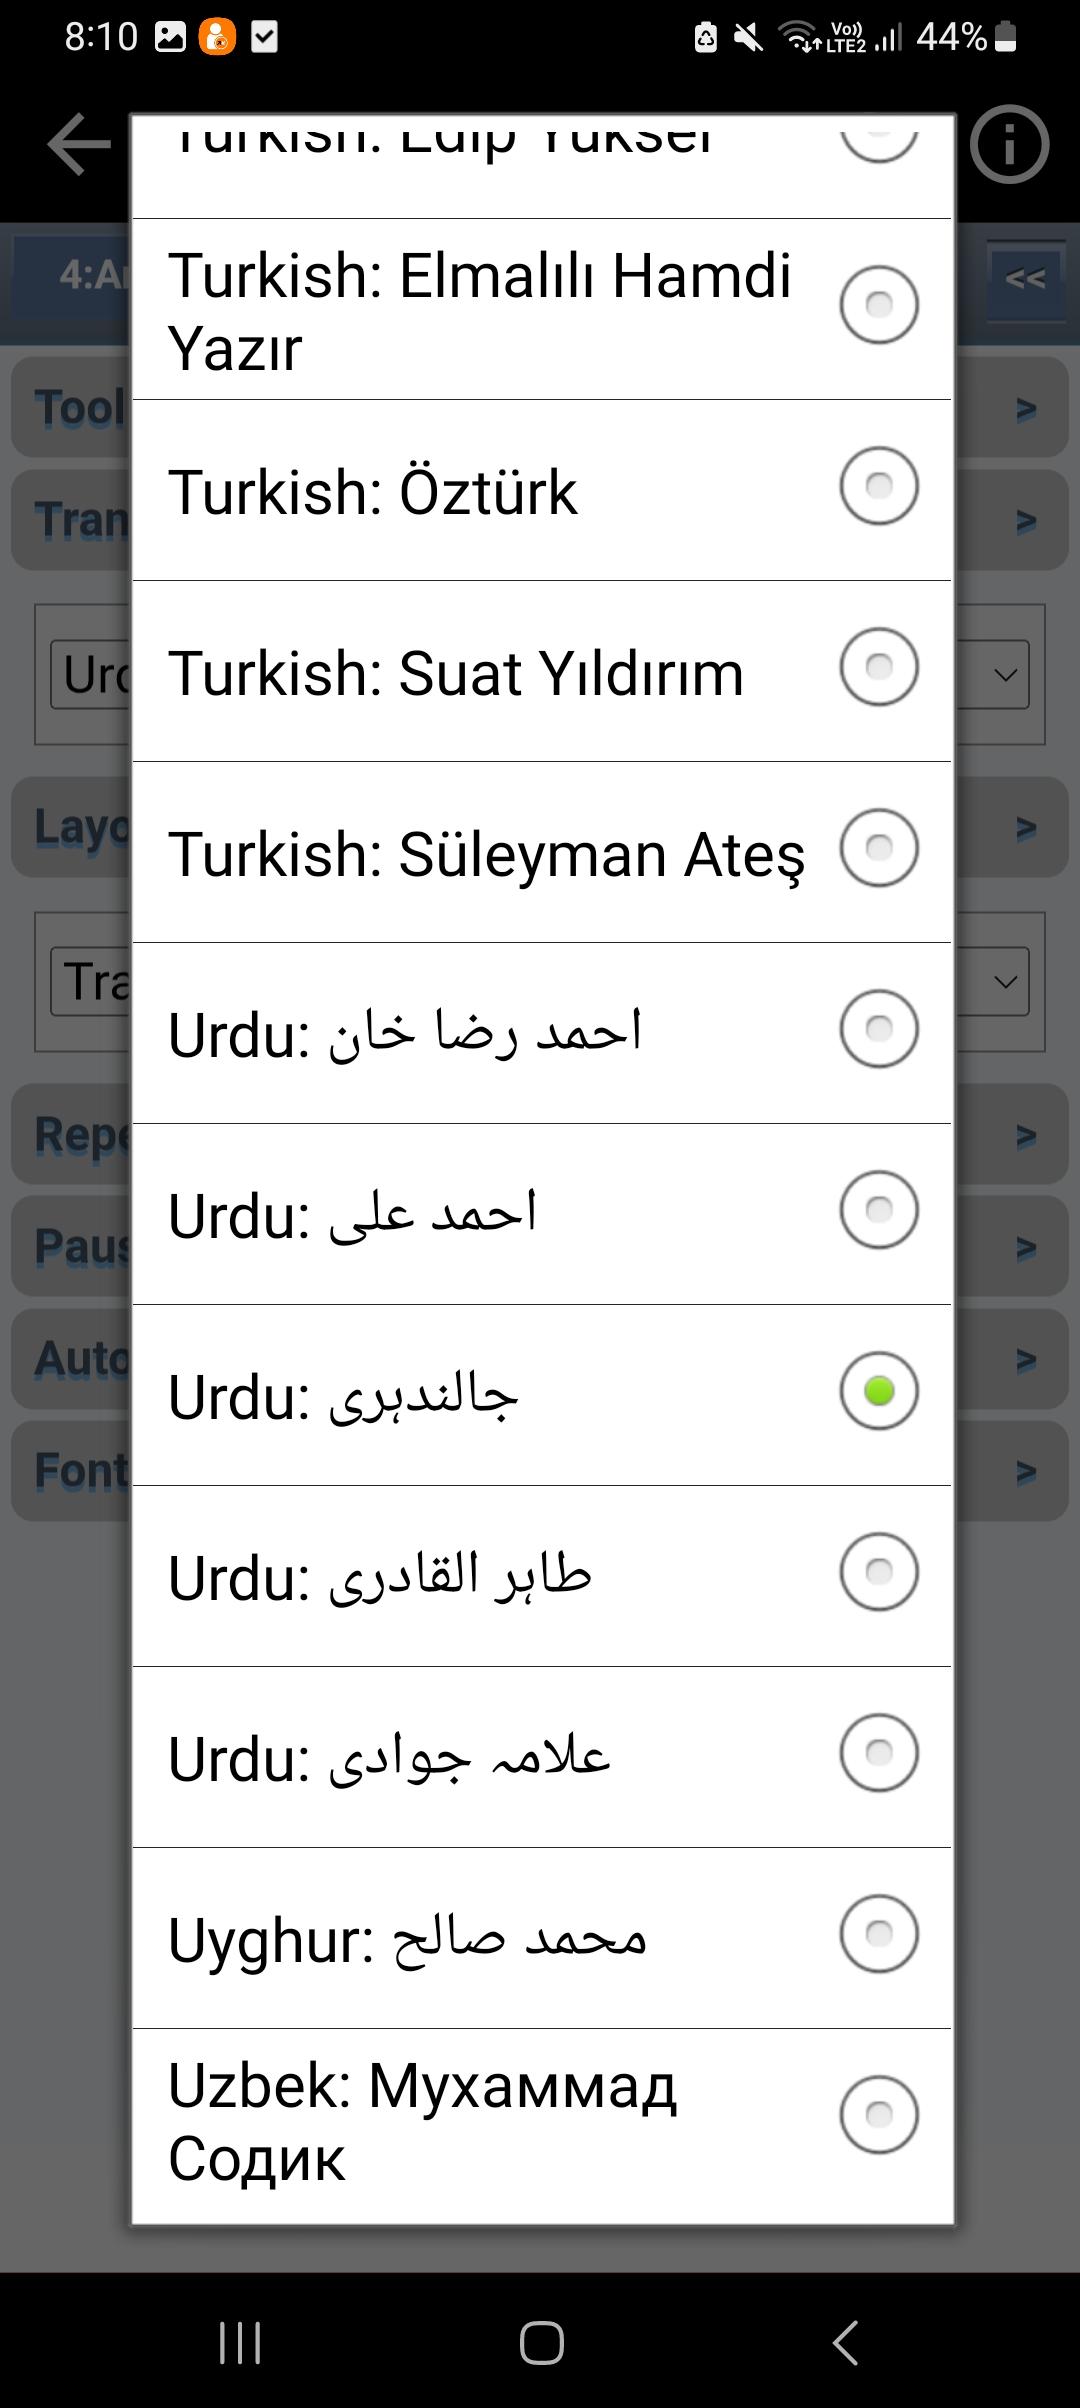Choose Uzbek: Мухаммад Содик option

click(542, 2121)
